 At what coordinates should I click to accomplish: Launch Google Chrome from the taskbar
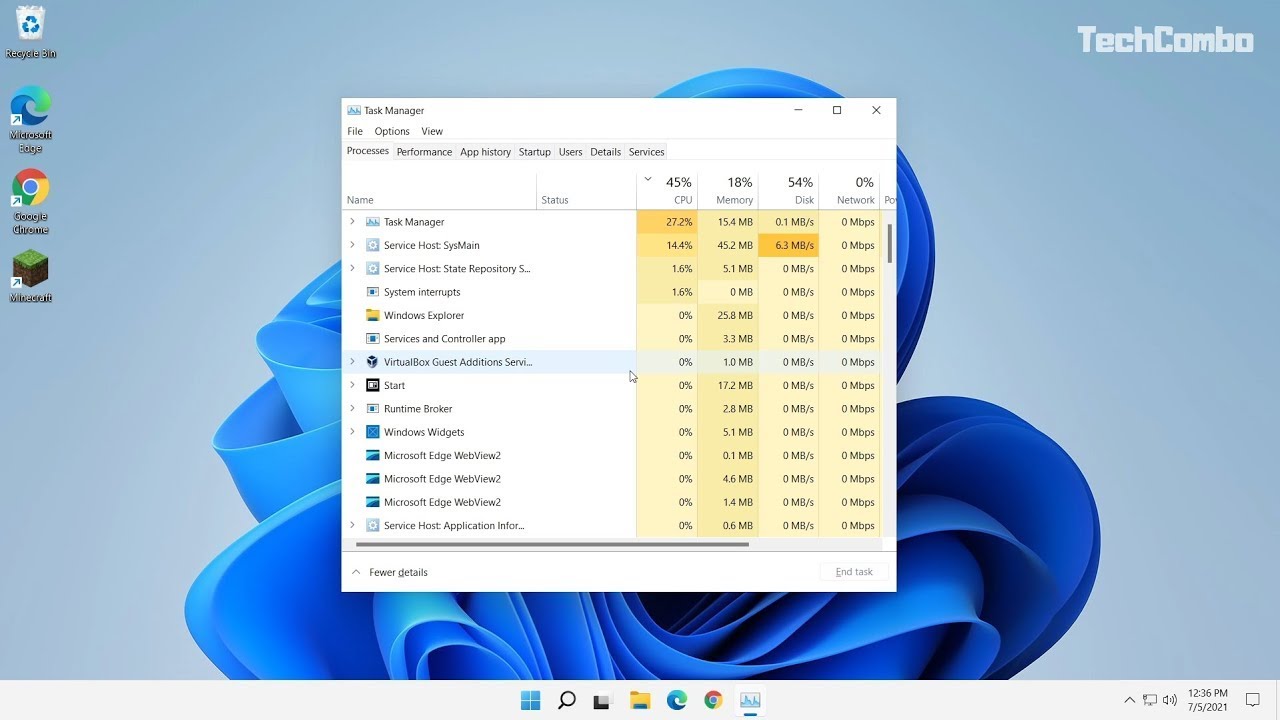click(713, 700)
